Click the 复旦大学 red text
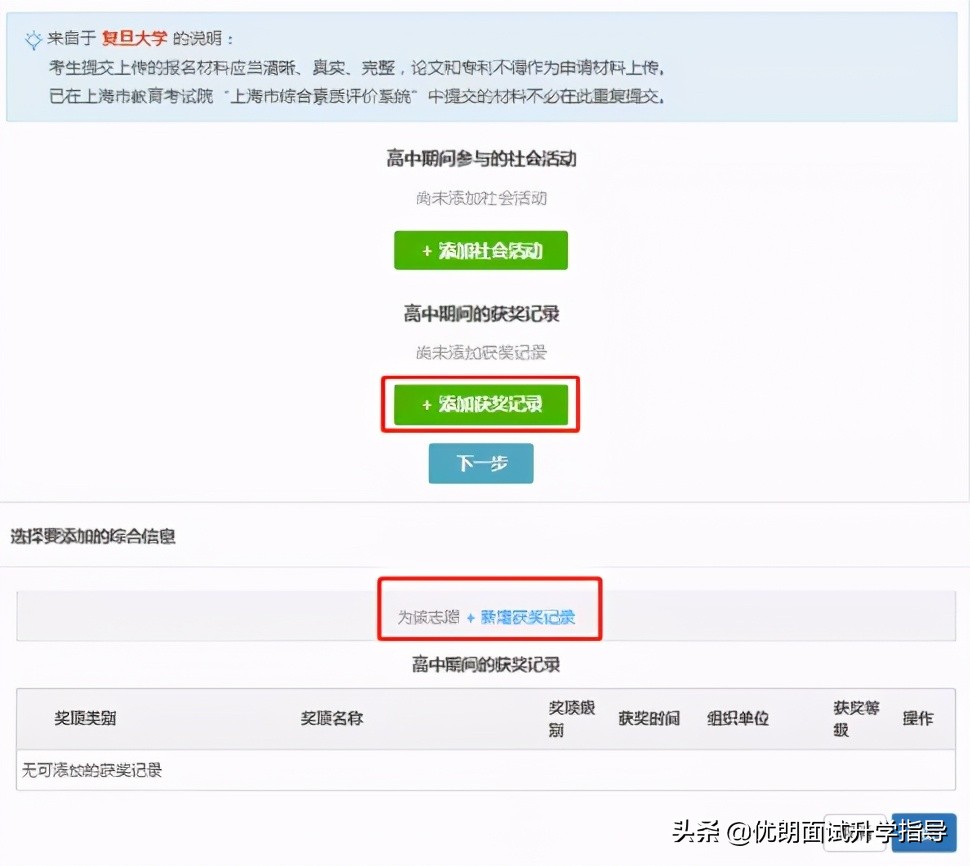 [134, 38]
